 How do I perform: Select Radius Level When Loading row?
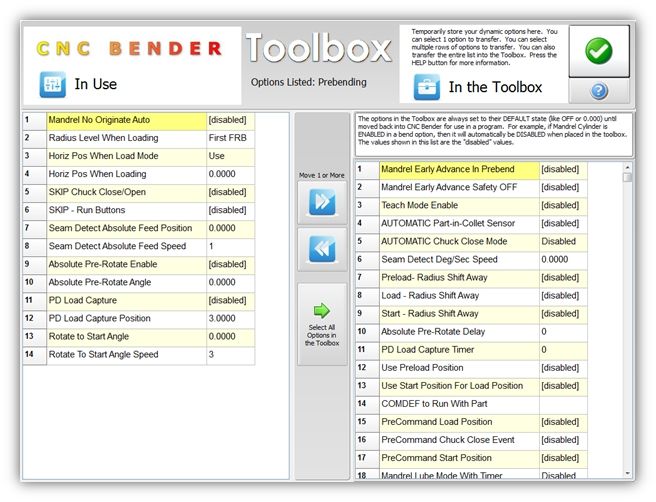point(138,138)
